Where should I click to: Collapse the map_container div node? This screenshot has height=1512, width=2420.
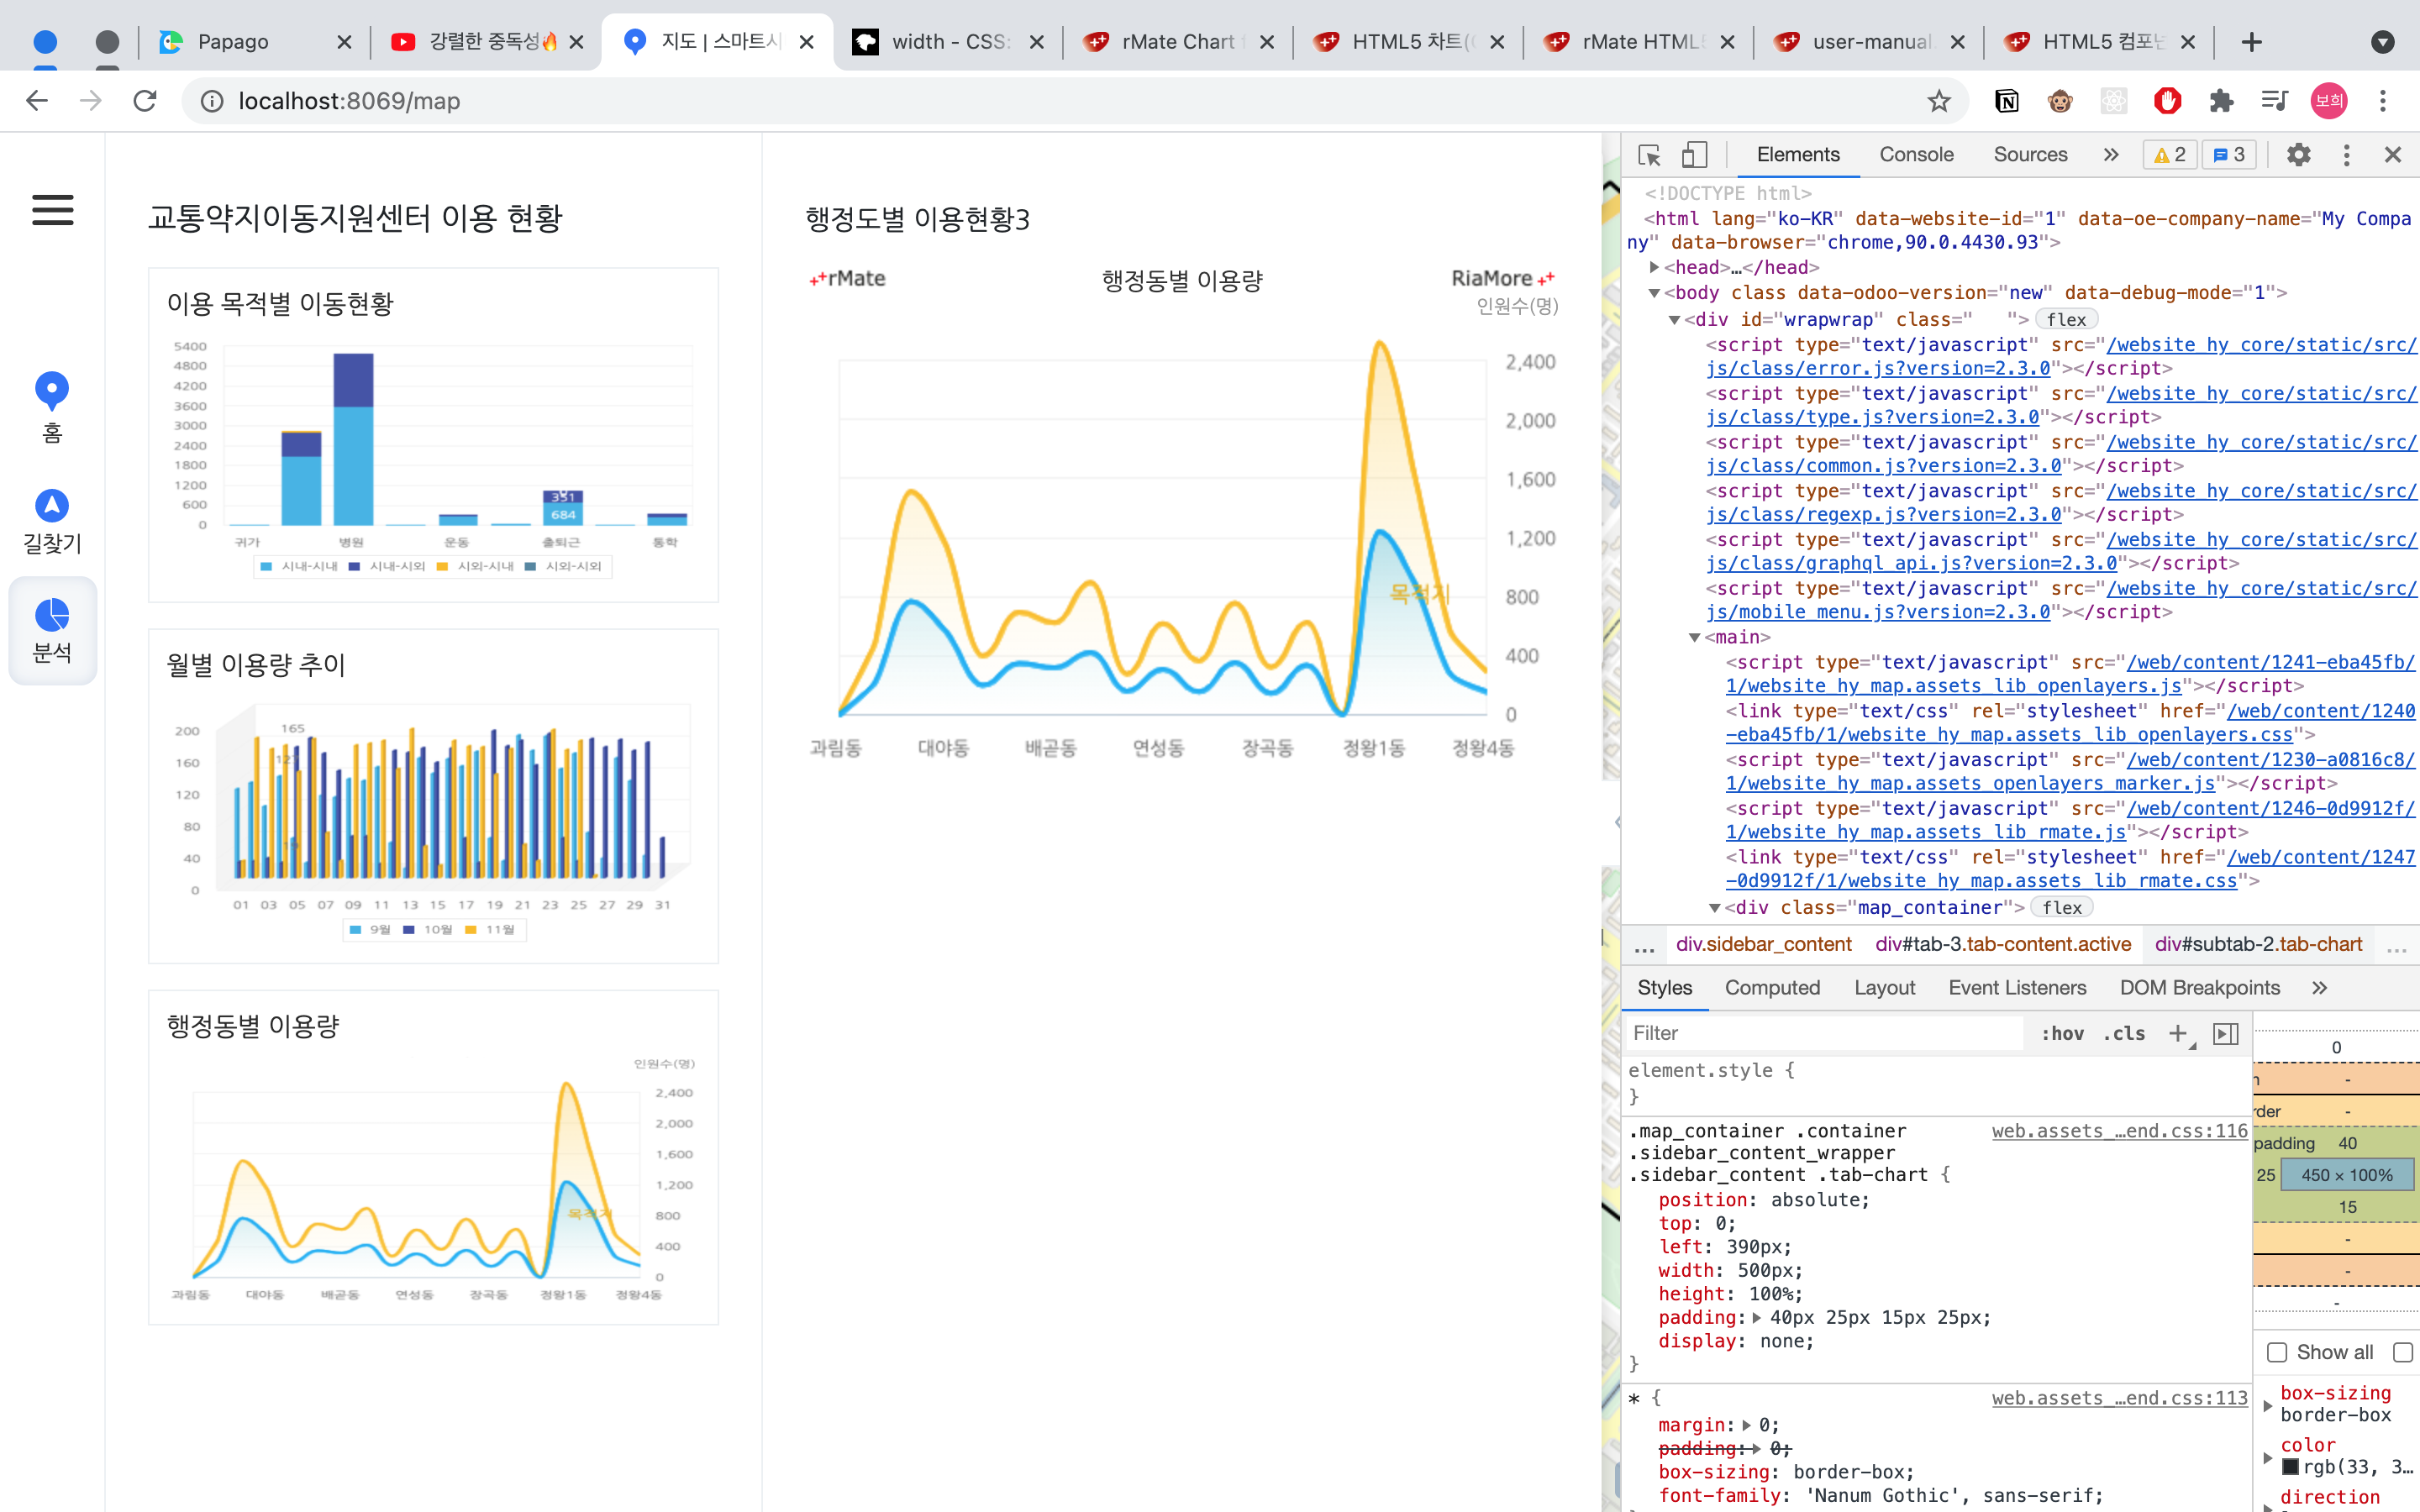1715,908
